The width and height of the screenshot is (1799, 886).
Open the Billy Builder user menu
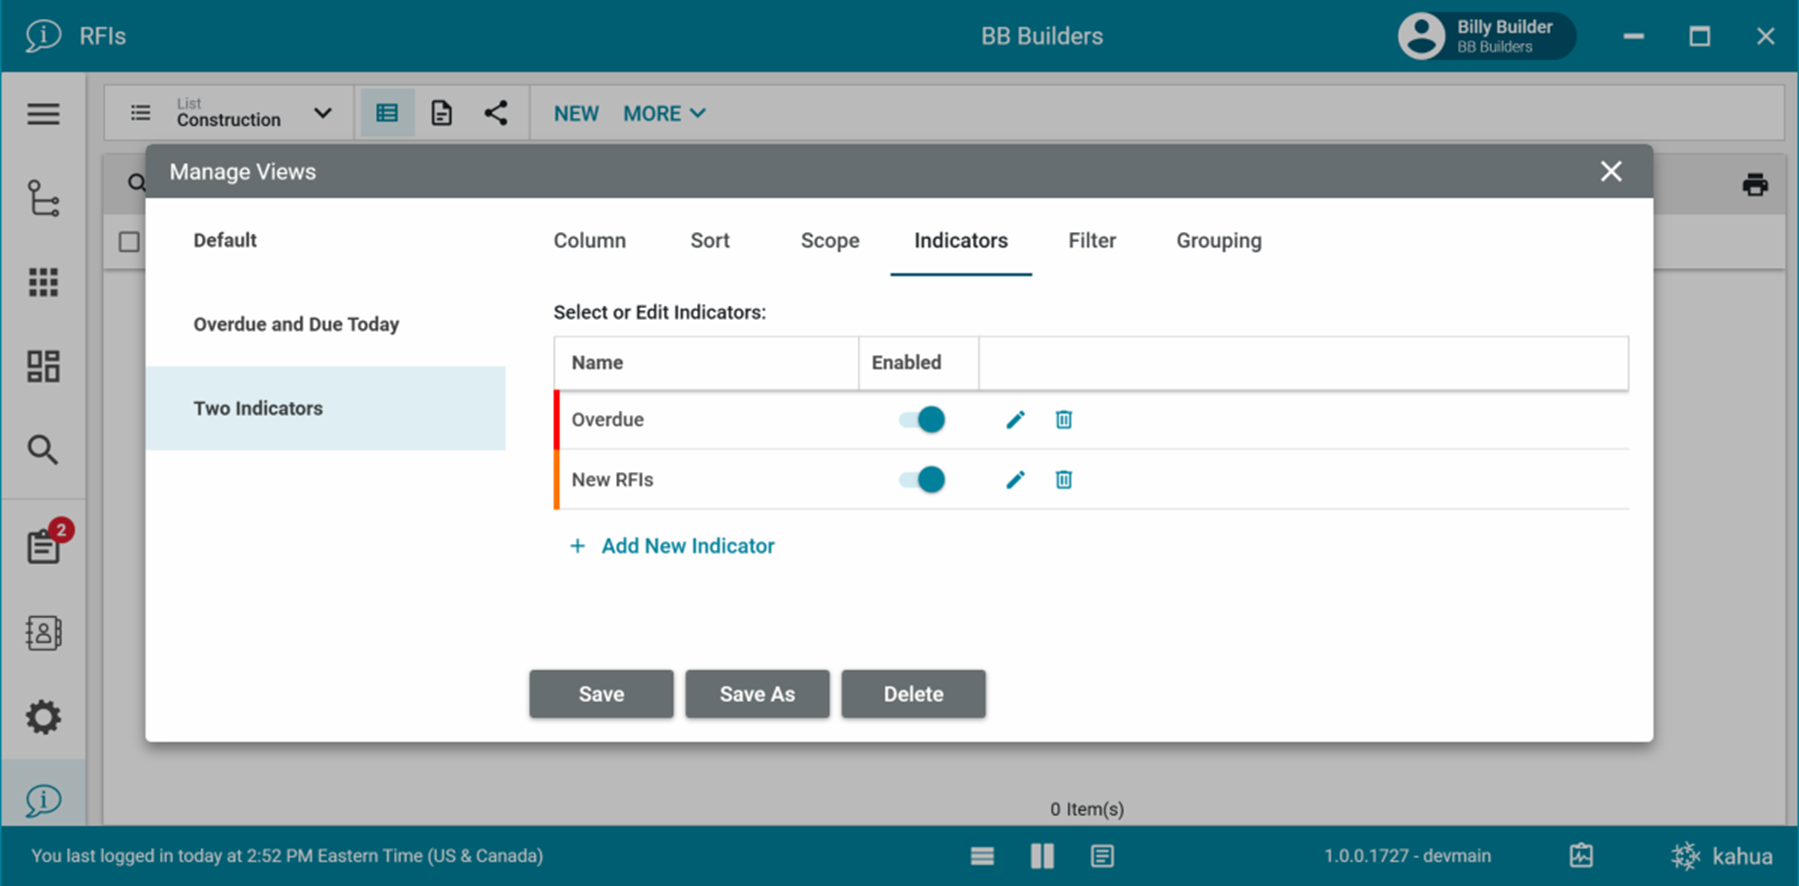[1485, 36]
